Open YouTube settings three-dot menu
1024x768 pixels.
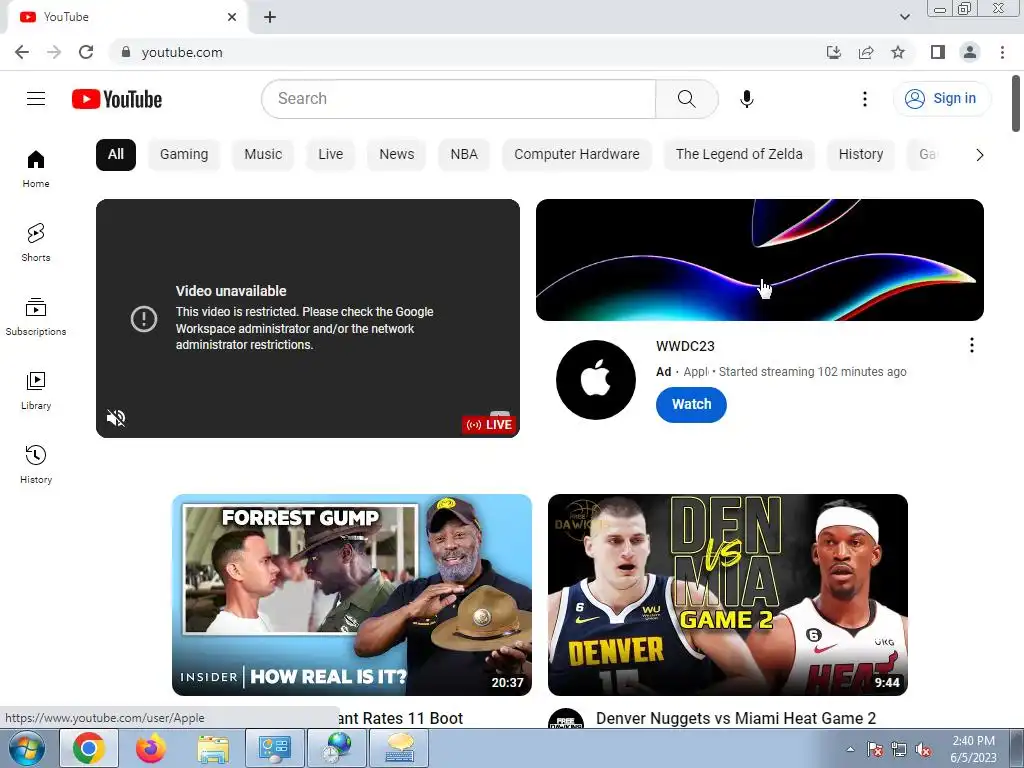tap(865, 99)
